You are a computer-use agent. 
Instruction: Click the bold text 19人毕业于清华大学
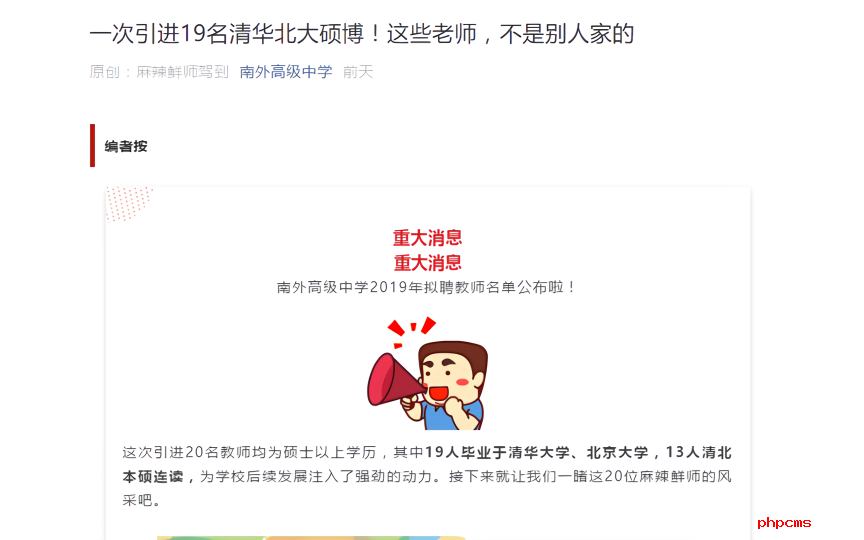pyautogui.click(x=497, y=452)
